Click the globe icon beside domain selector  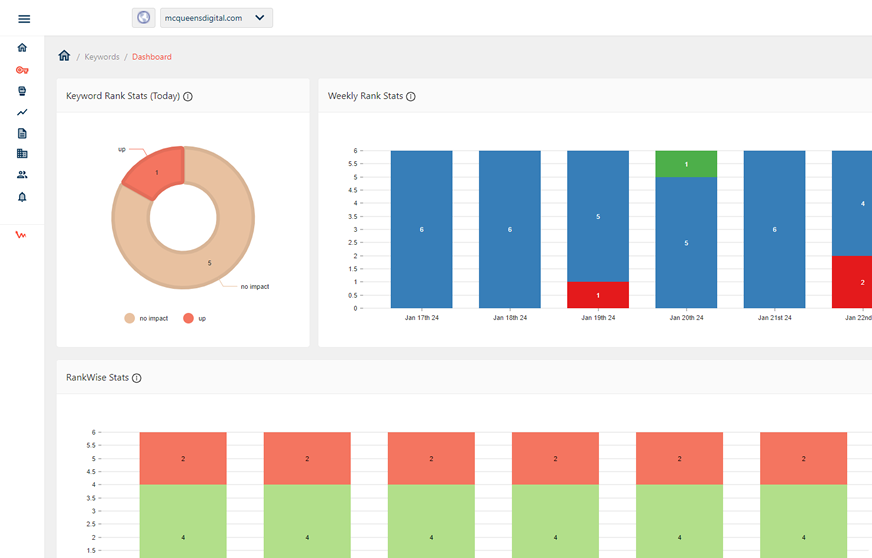tap(144, 18)
